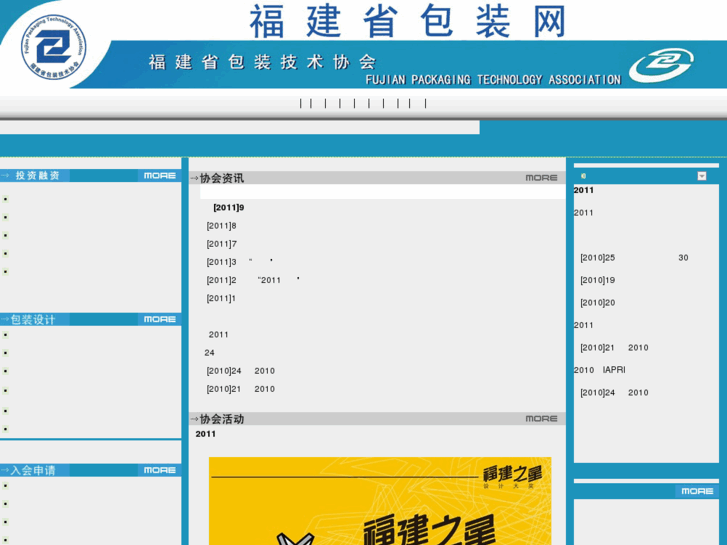Open the [2011]1 news entry
Screen dimensions: 727x545
[221, 298]
